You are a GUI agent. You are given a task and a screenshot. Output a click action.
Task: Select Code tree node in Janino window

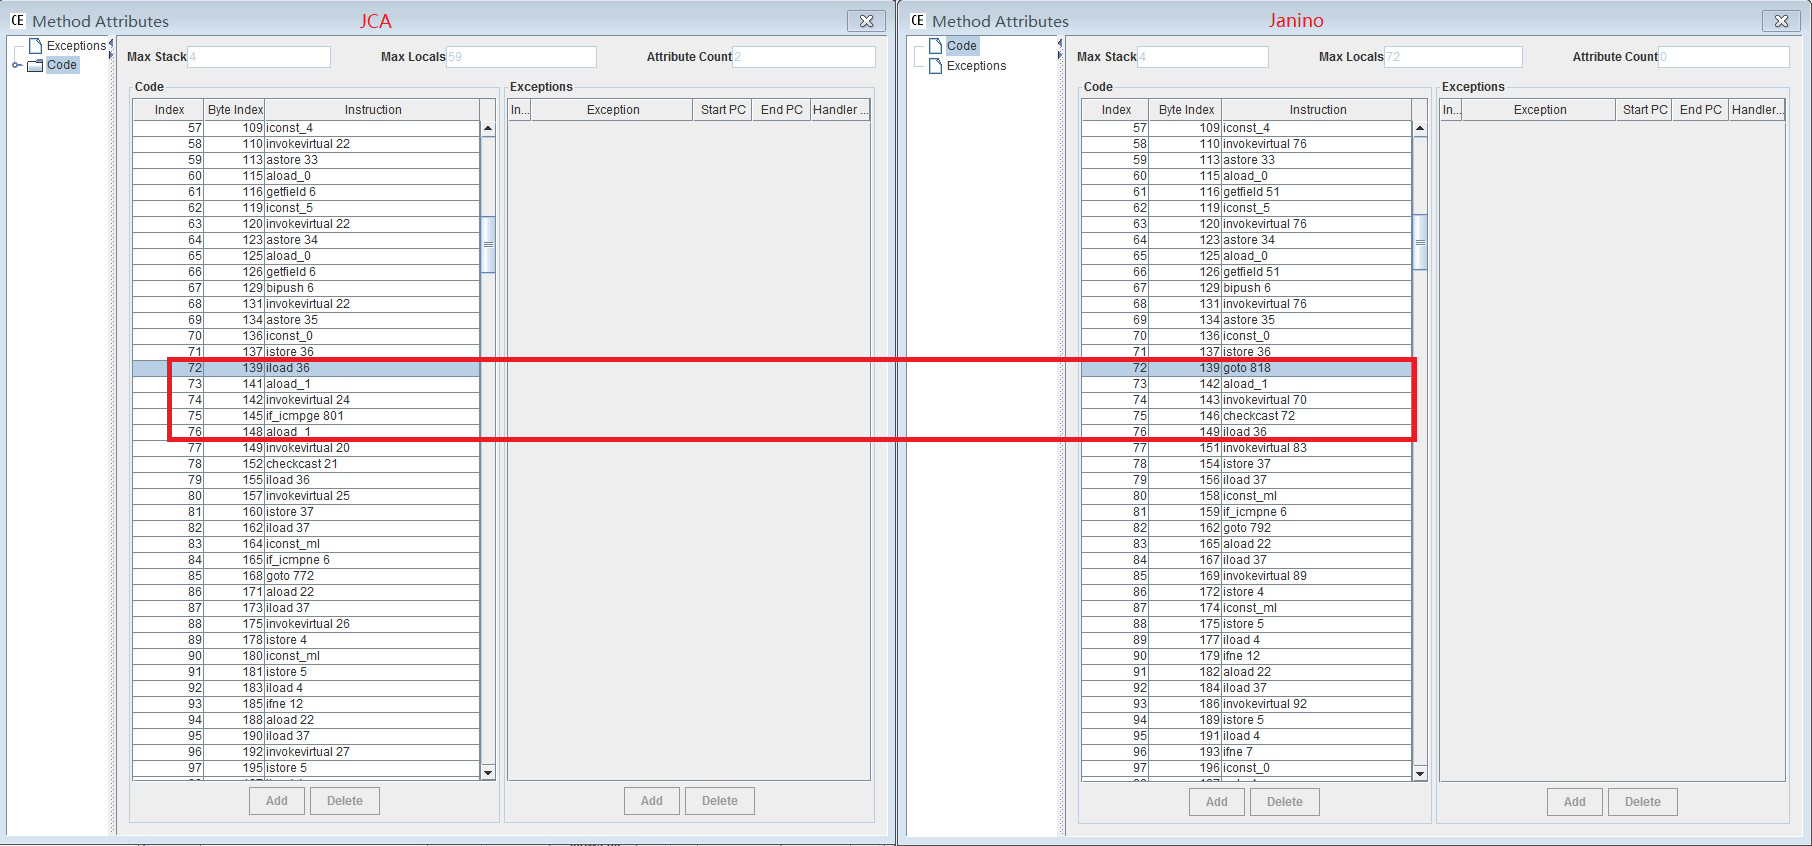click(962, 46)
